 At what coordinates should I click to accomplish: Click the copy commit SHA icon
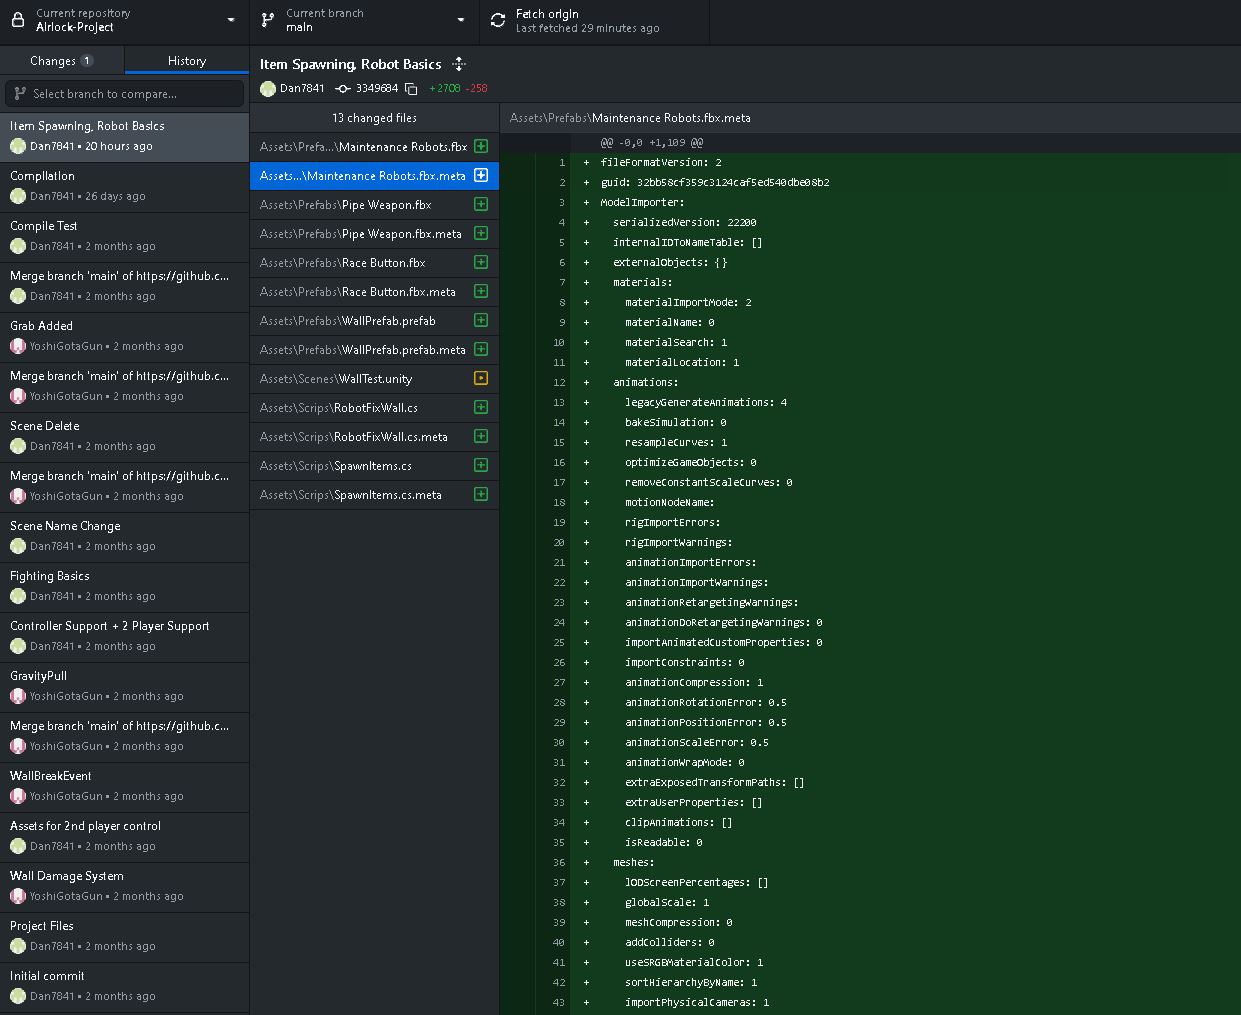(411, 89)
